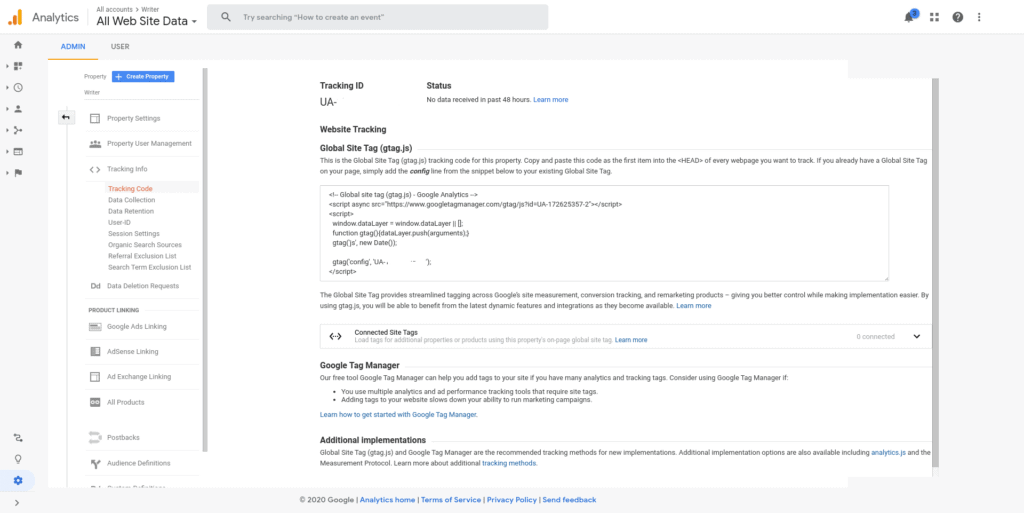
Task: Select Tracking Code menu item
Action: [130, 189]
